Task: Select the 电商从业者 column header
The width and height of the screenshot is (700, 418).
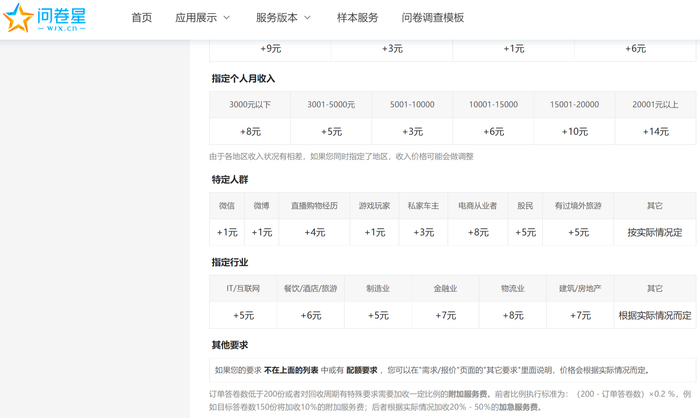Action: (x=478, y=206)
